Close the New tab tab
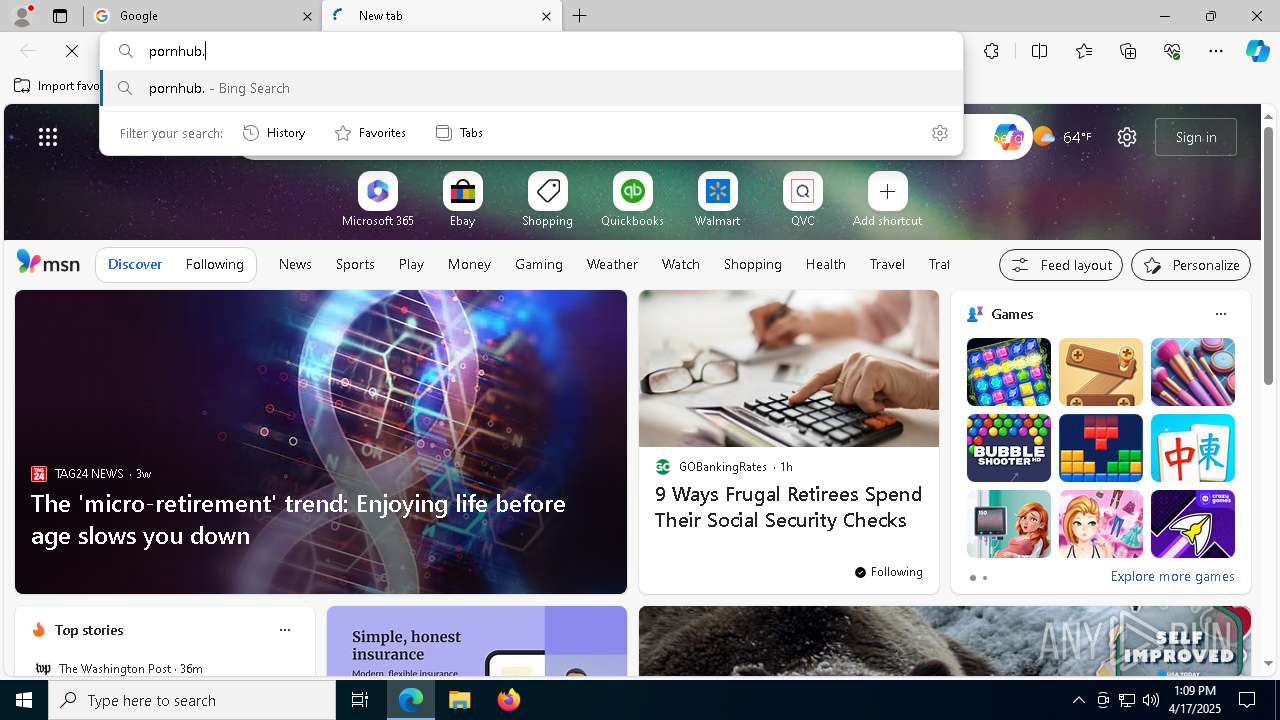1280x720 pixels. pyautogui.click(x=546, y=16)
